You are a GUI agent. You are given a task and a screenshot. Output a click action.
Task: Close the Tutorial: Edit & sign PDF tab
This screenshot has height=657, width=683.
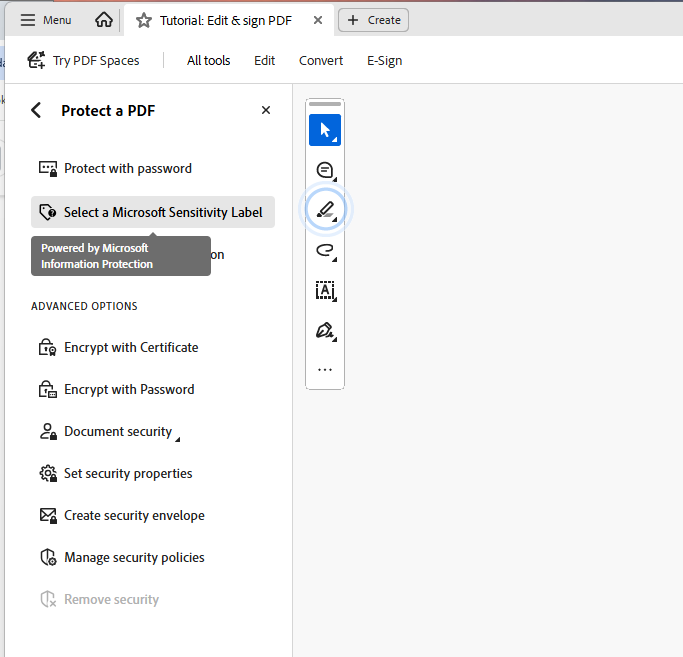318,20
